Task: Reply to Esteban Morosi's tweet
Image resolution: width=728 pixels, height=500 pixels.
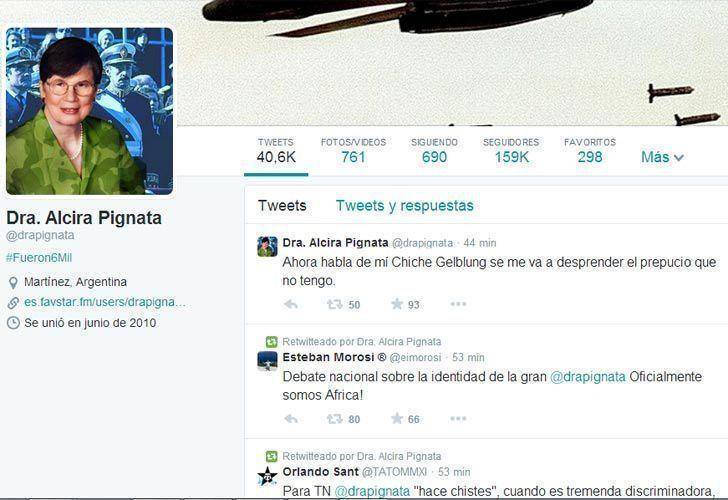Action: click(x=291, y=419)
